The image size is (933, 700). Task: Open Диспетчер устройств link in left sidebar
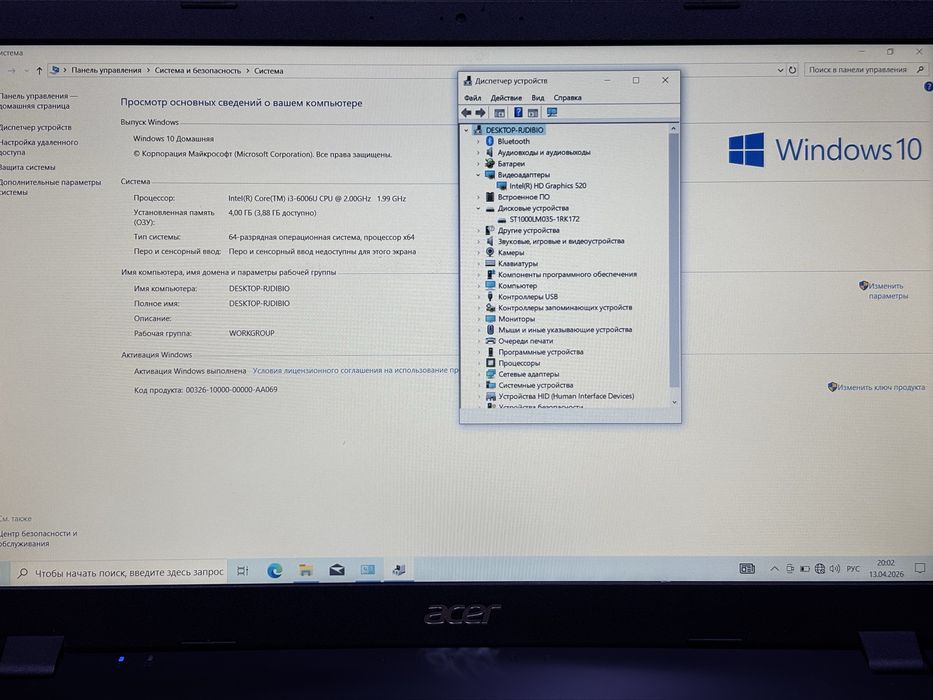click(35, 127)
